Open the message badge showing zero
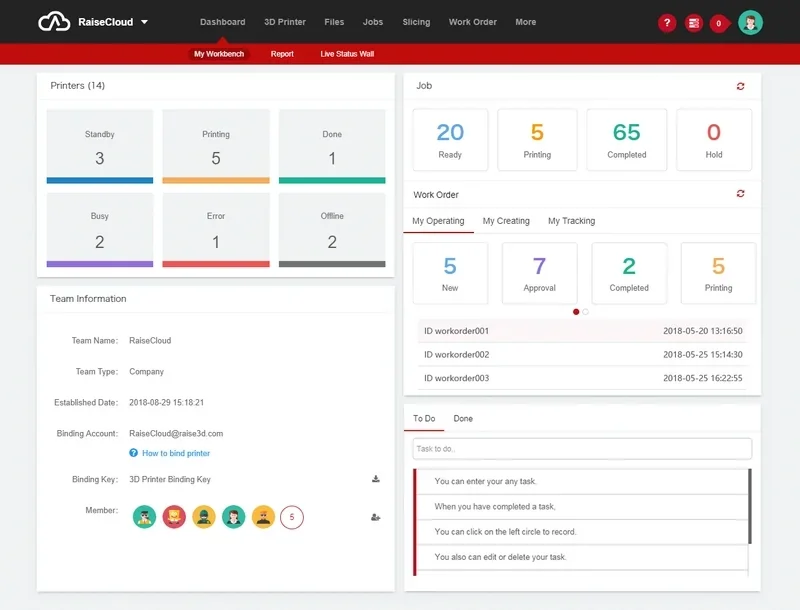The image size is (800, 610). point(718,21)
